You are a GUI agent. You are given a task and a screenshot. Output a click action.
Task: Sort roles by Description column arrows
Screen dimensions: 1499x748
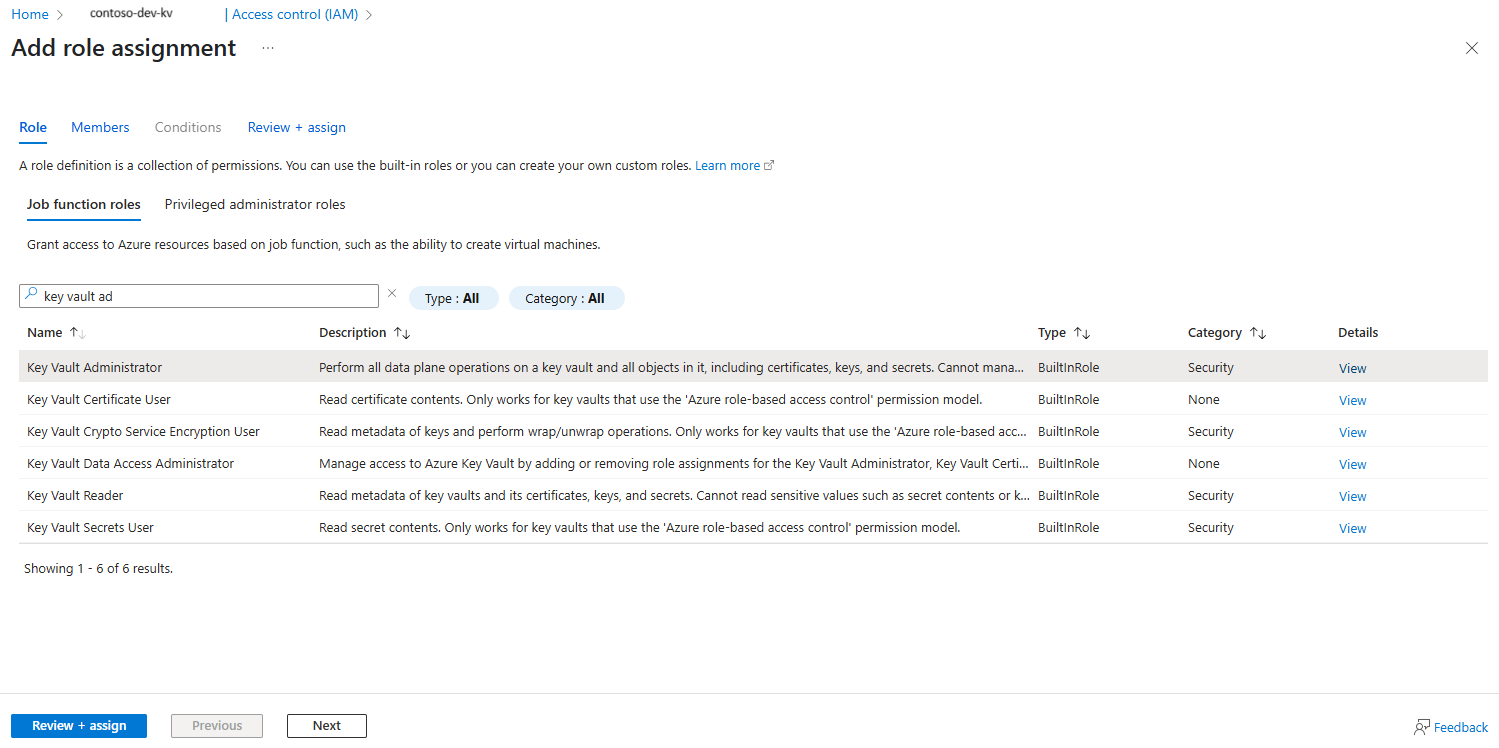402,333
